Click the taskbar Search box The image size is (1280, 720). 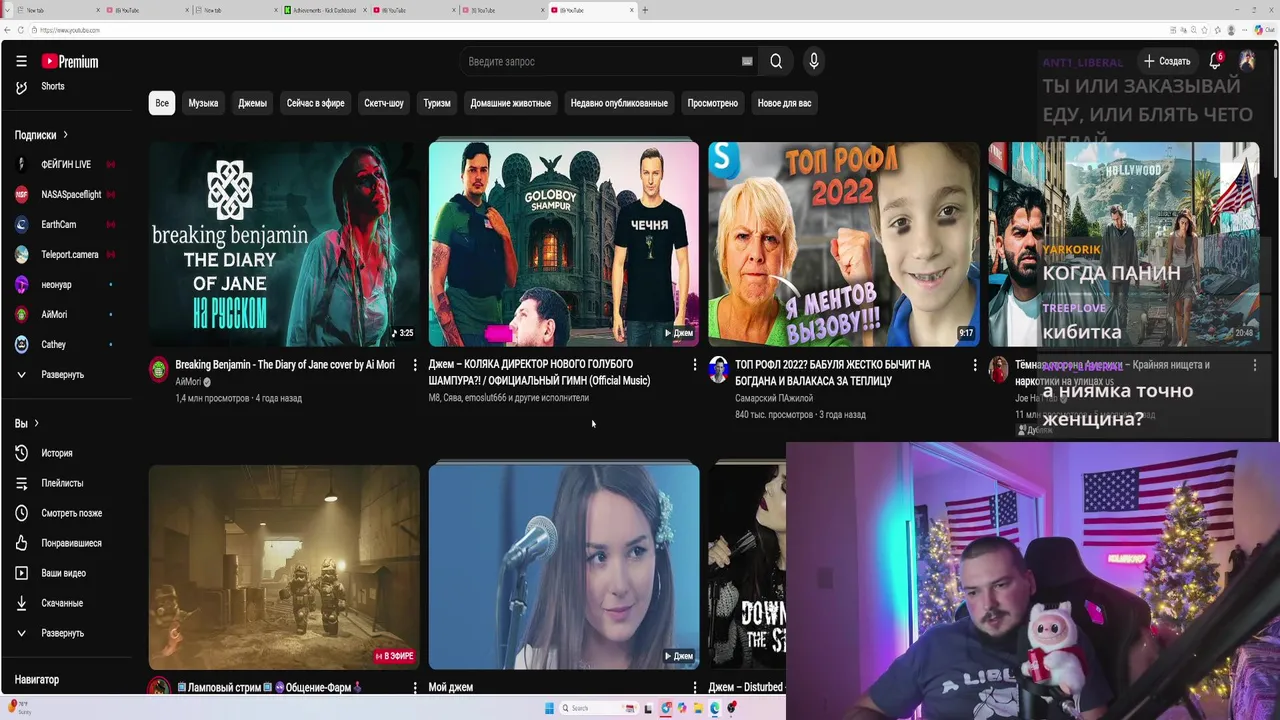599,708
